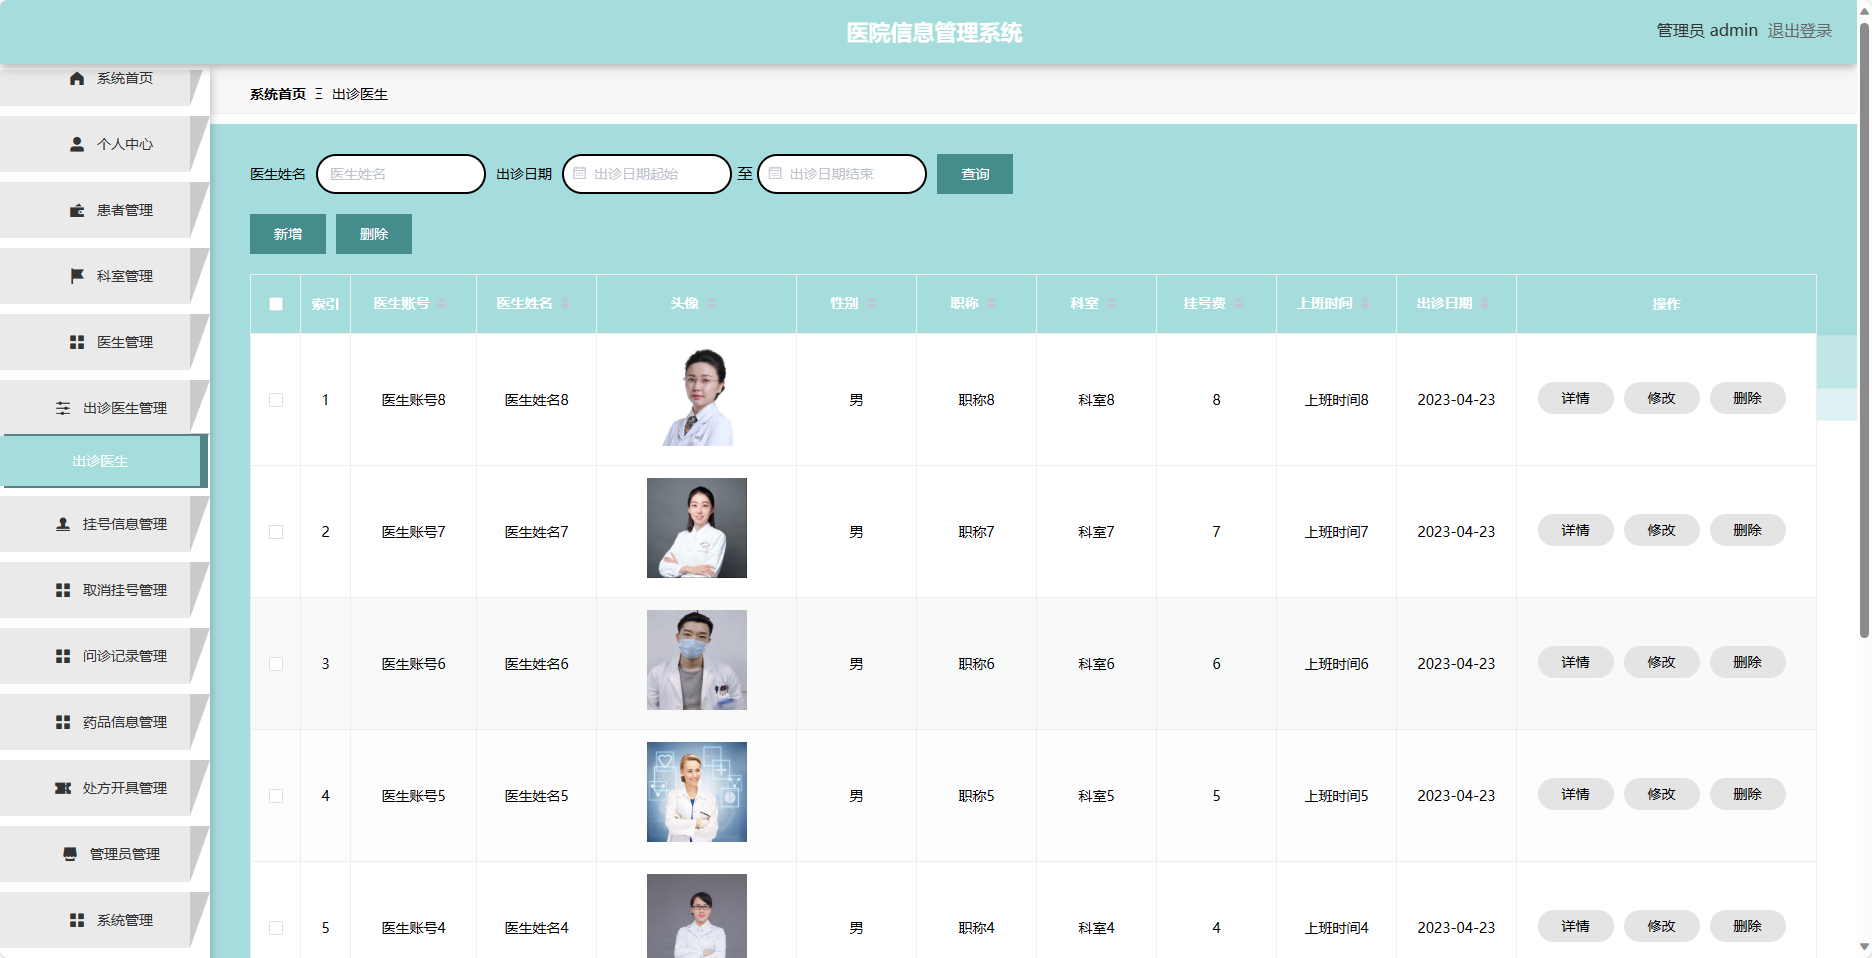Click the home icon beside 系统首页
Screen dimensions: 1872x958
point(77,78)
